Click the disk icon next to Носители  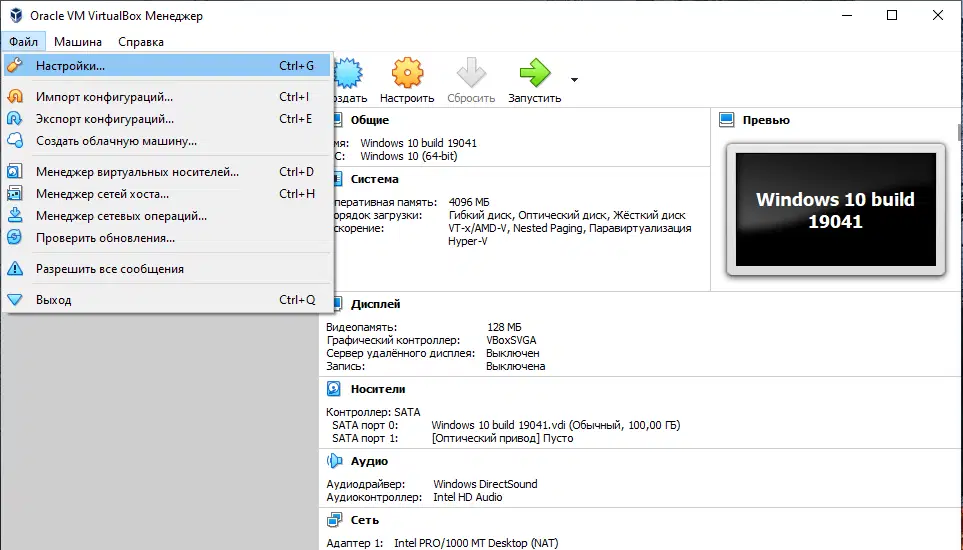[333, 389]
